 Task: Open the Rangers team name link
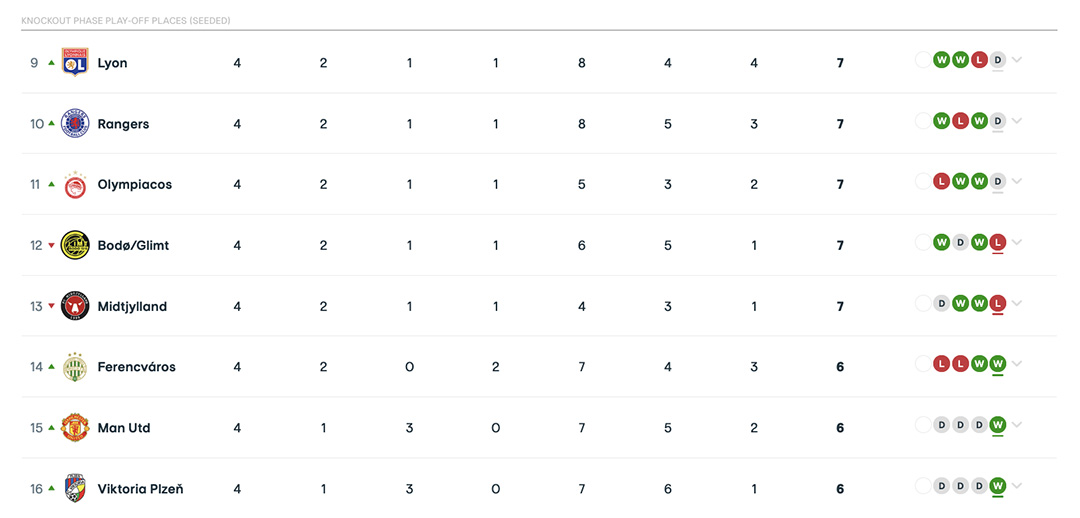coord(123,124)
